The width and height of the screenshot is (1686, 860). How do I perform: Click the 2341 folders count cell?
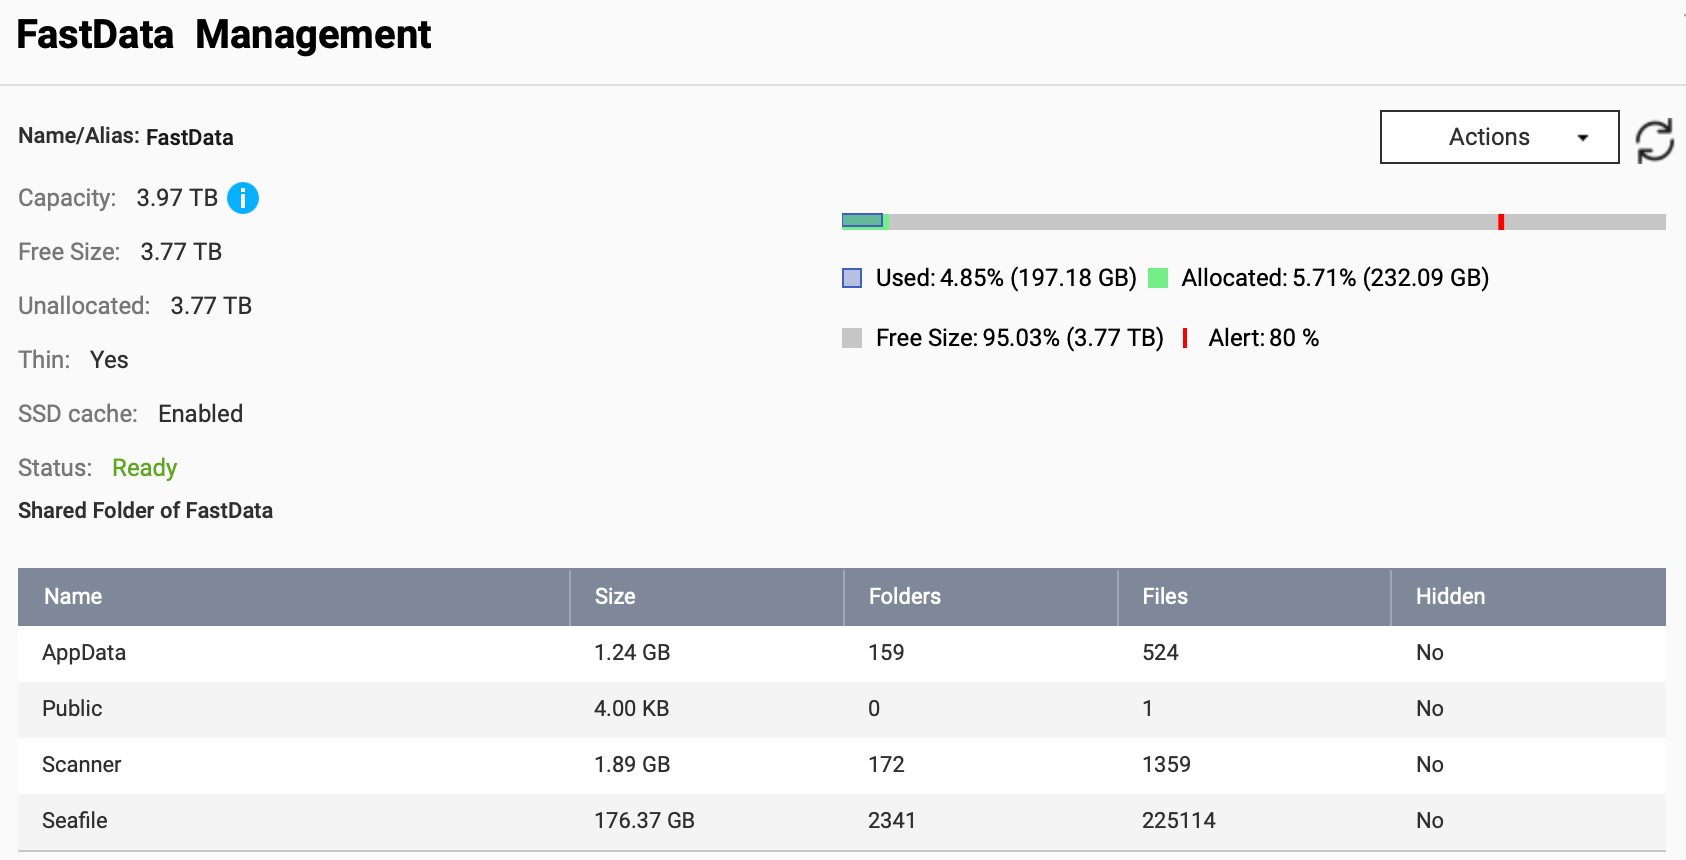coord(892,821)
